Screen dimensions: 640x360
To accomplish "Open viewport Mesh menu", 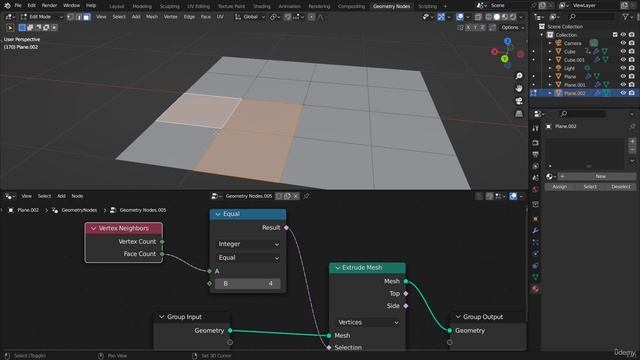I will click(152, 17).
